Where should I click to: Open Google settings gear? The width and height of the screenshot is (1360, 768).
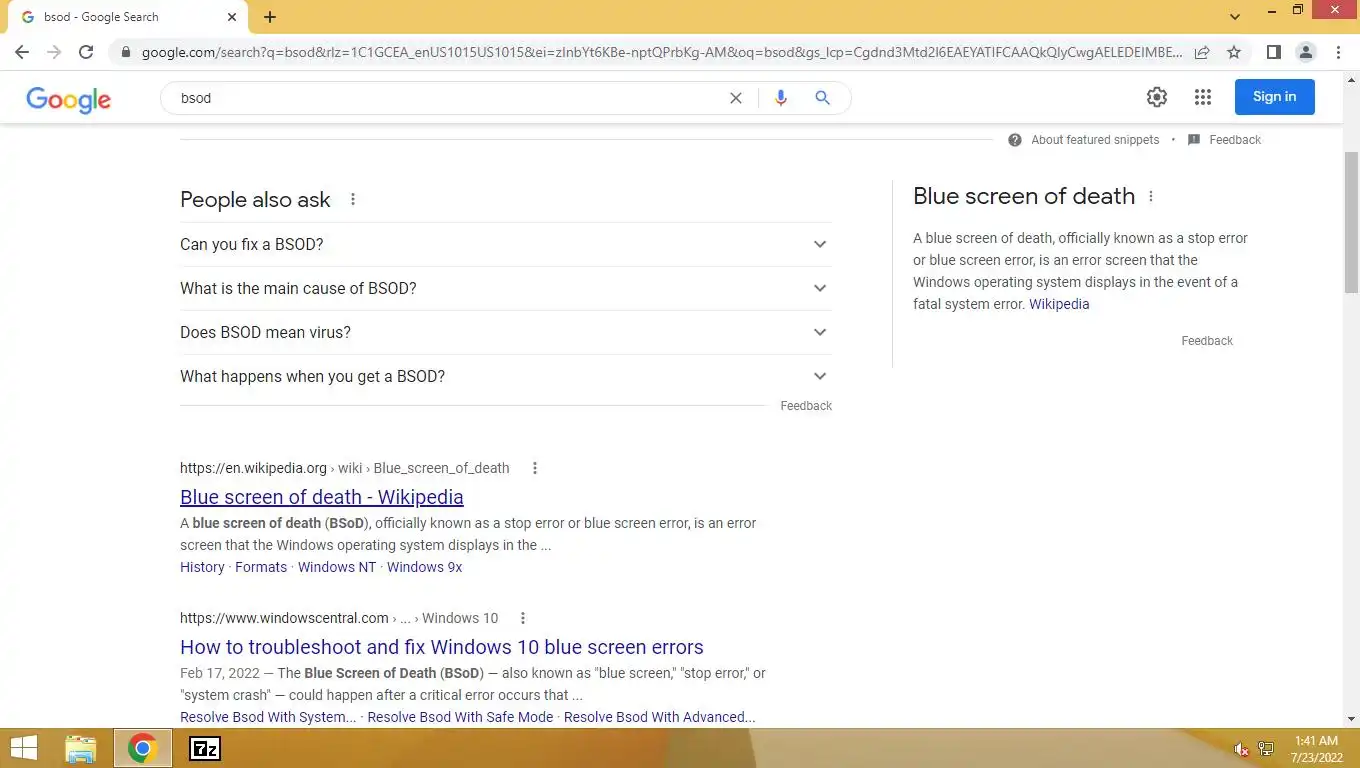(x=1157, y=97)
